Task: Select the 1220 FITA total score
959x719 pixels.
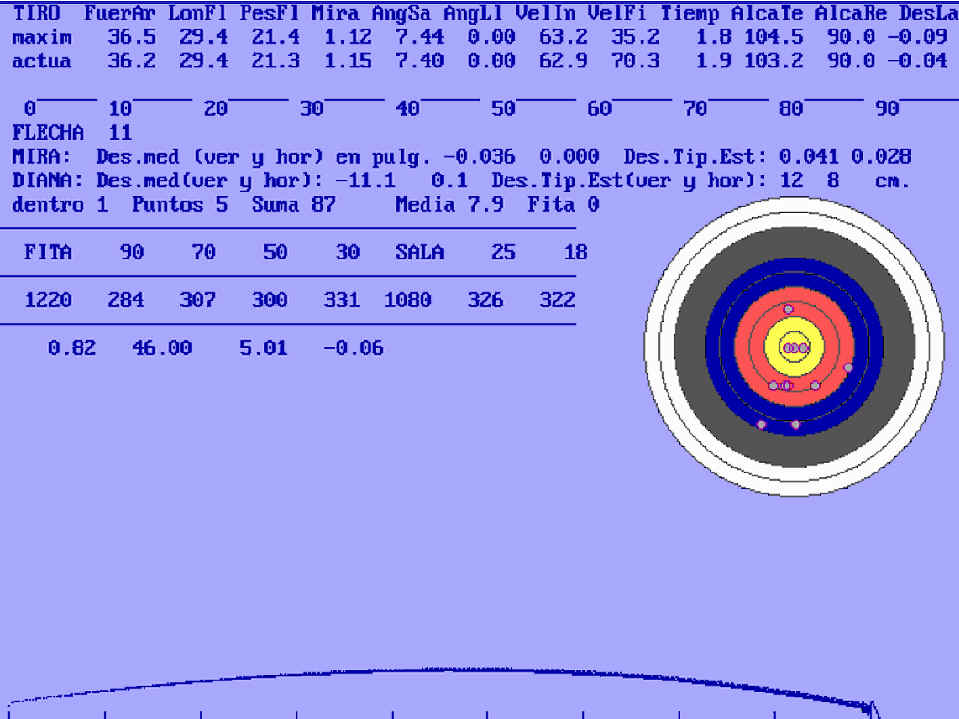Action: pyautogui.click(x=48, y=300)
